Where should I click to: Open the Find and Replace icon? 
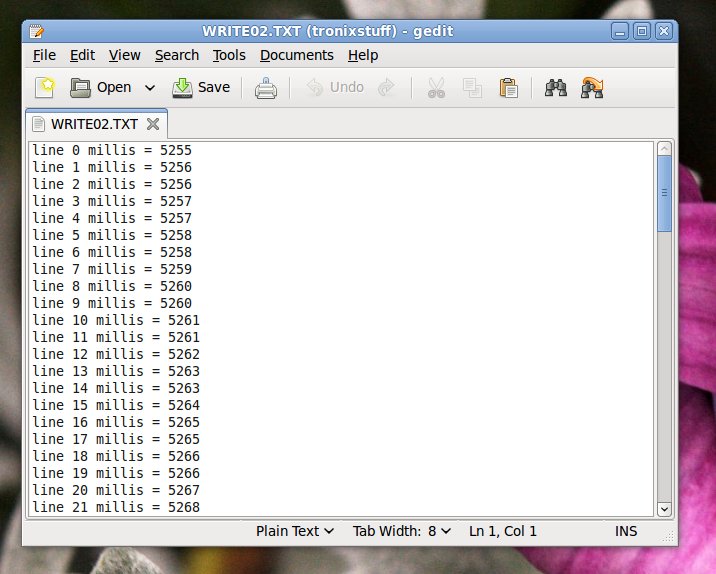592,88
